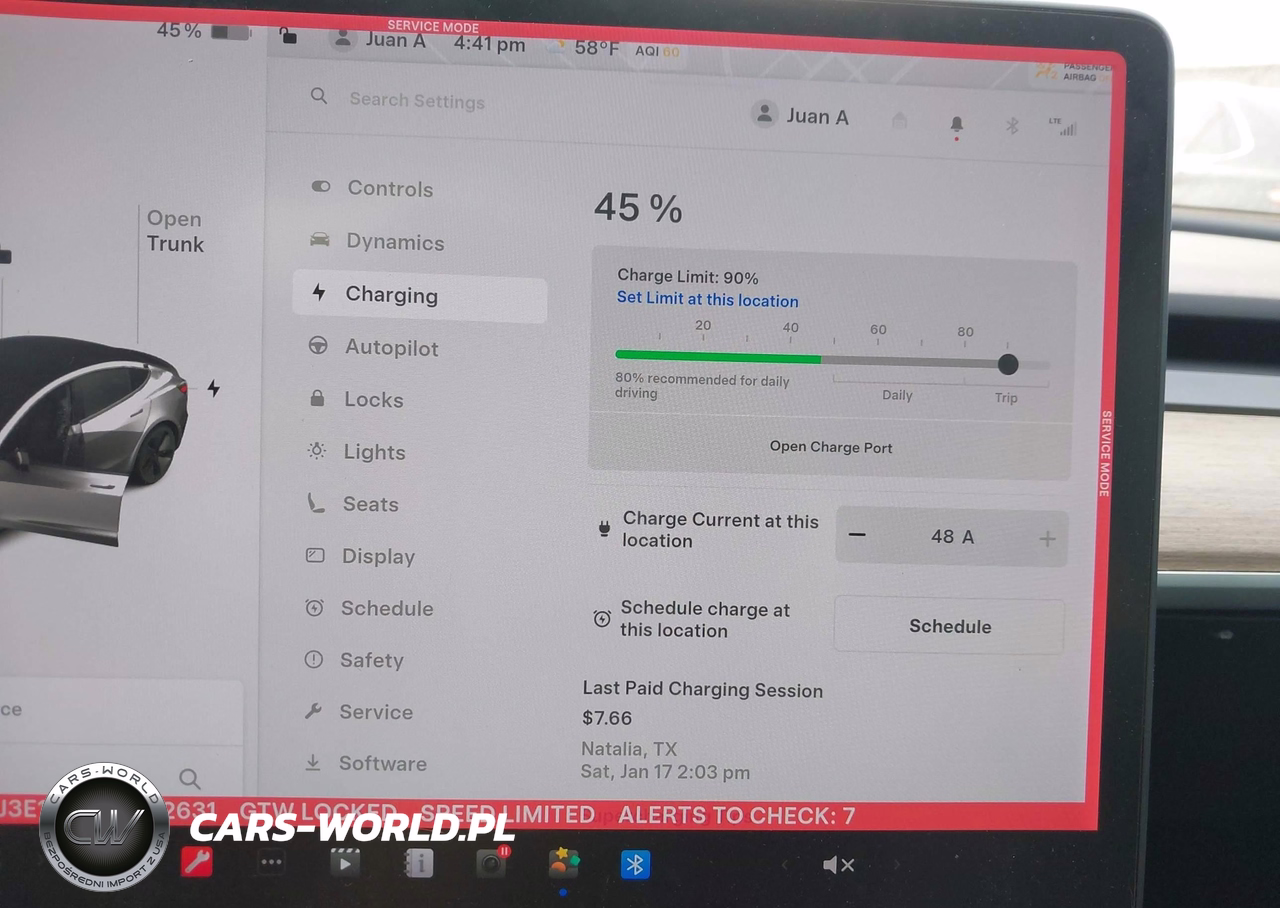Open the Software settings section
This screenshot has width=1280, height=908.
[x=382, y=763]
